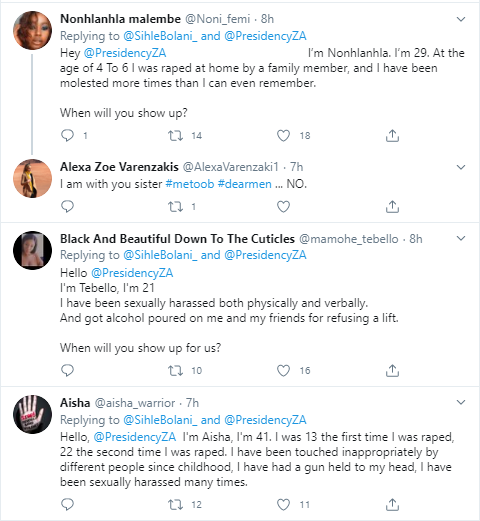Open Aisha's profile picture
Screen dimensions: 480x521
[x=32, y=414]
